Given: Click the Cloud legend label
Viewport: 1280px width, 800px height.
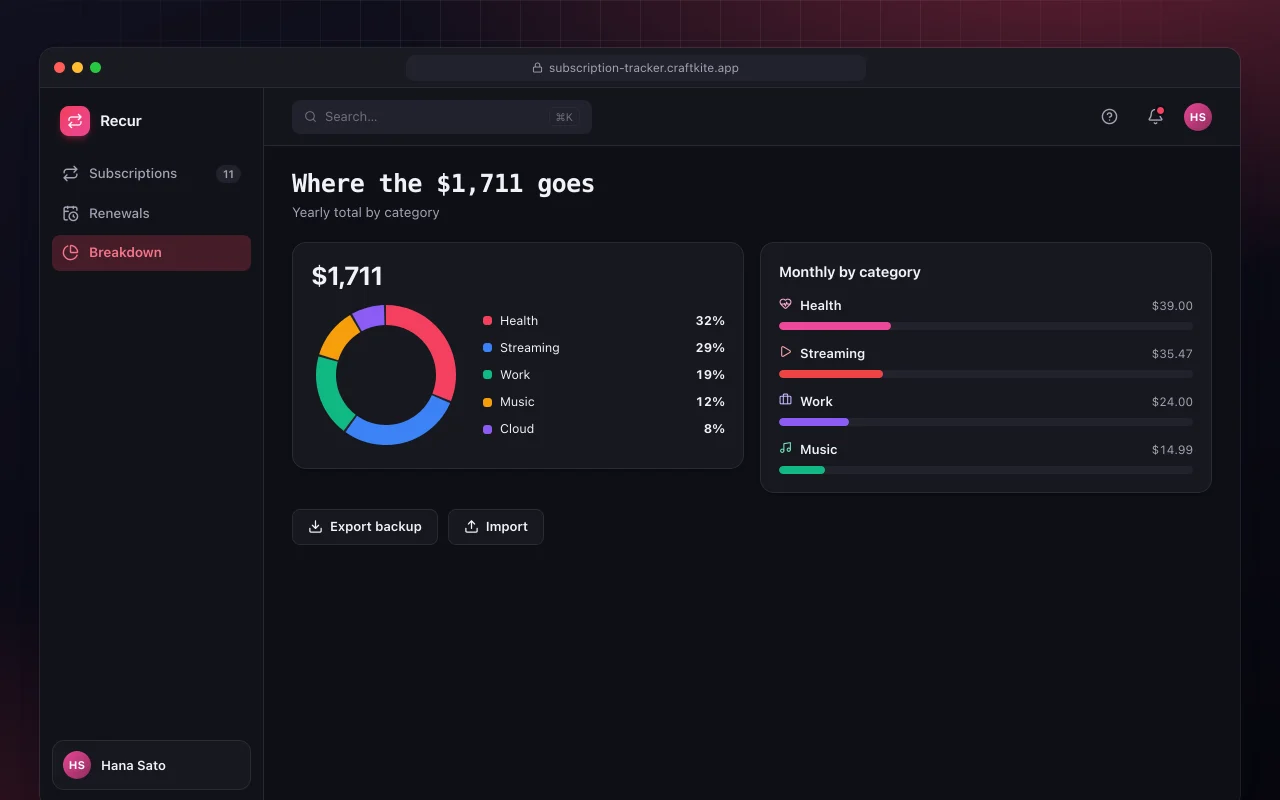Looking at the screenshot, I should pos(517,429).
